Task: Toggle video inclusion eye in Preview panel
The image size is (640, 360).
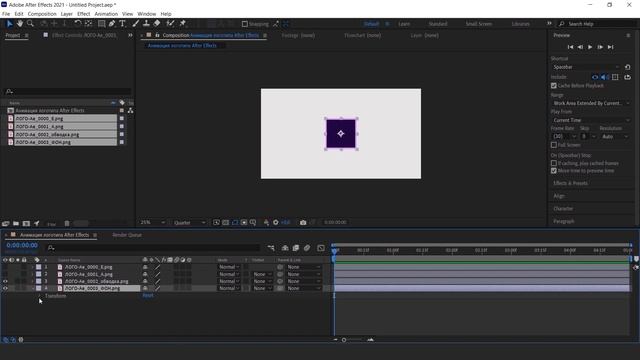Action: pos(595,77)
